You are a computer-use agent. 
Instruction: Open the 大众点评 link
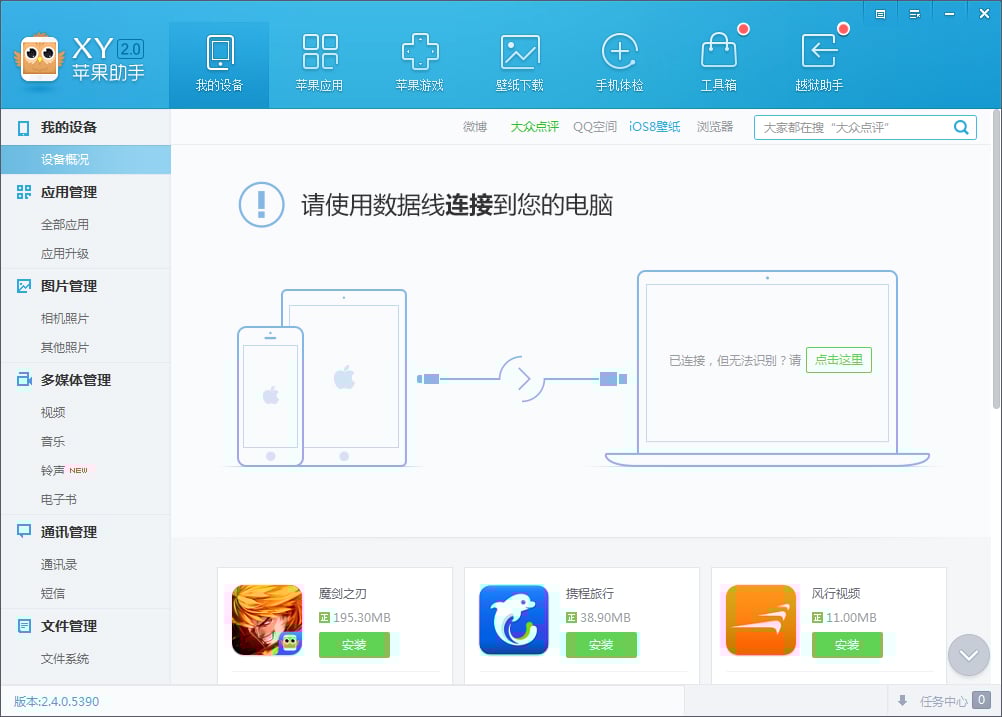coord(534,127)
